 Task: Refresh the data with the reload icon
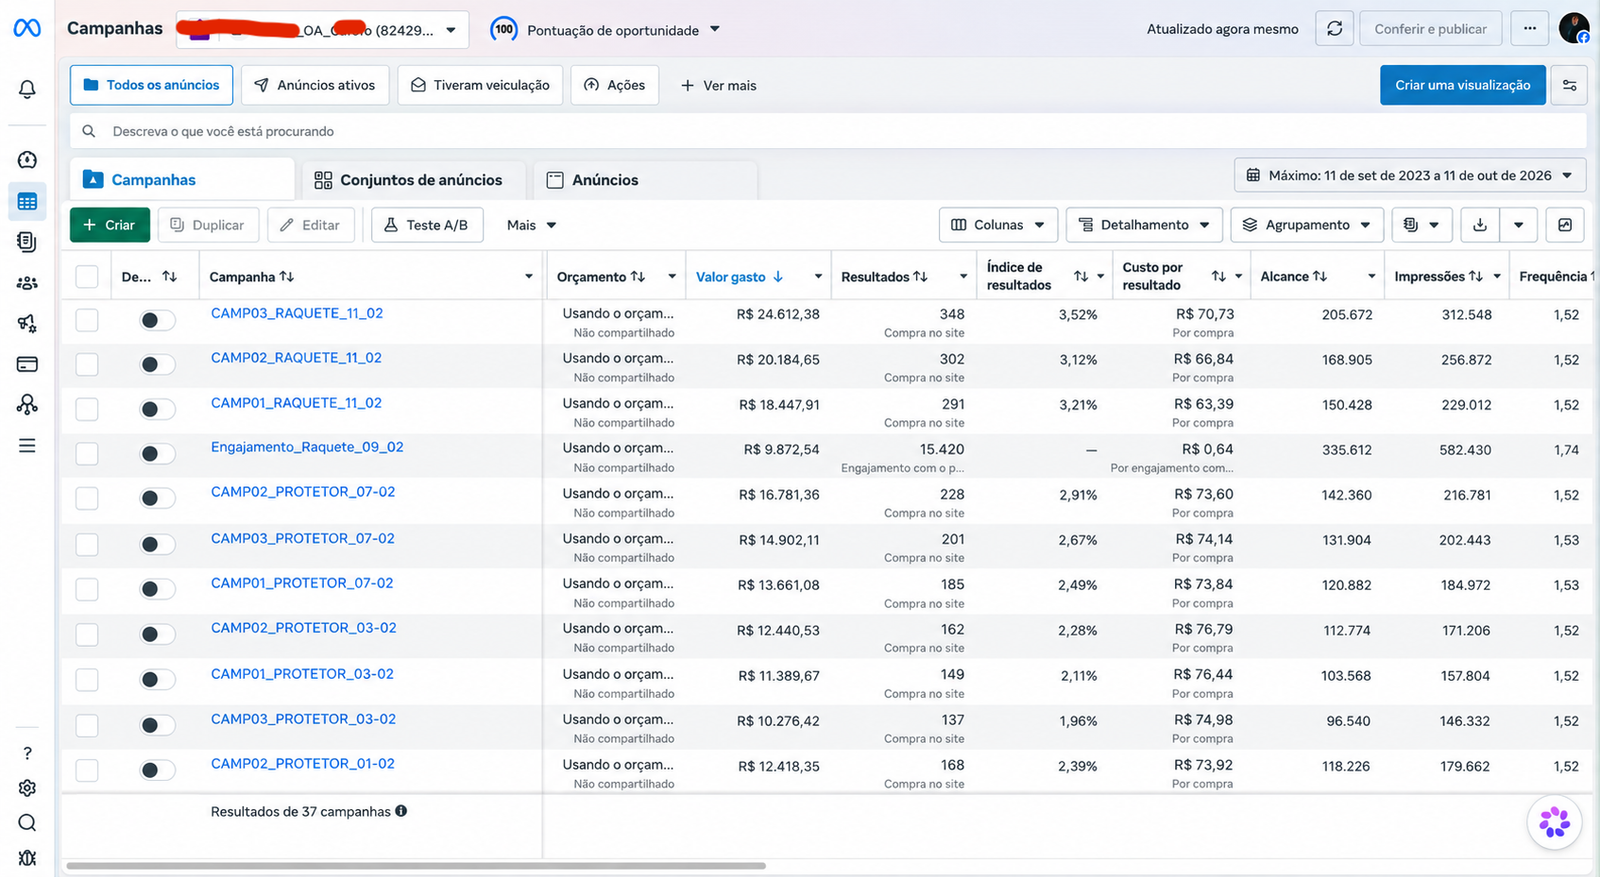1335,29
